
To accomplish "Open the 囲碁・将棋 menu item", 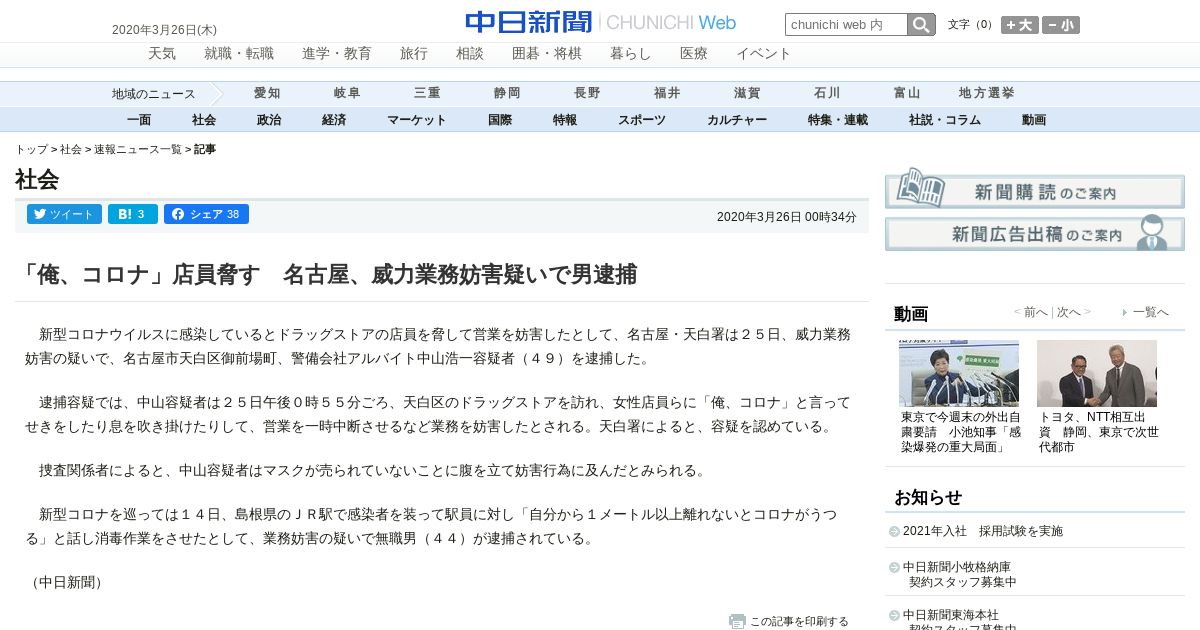I will click(x=547, y=54).
